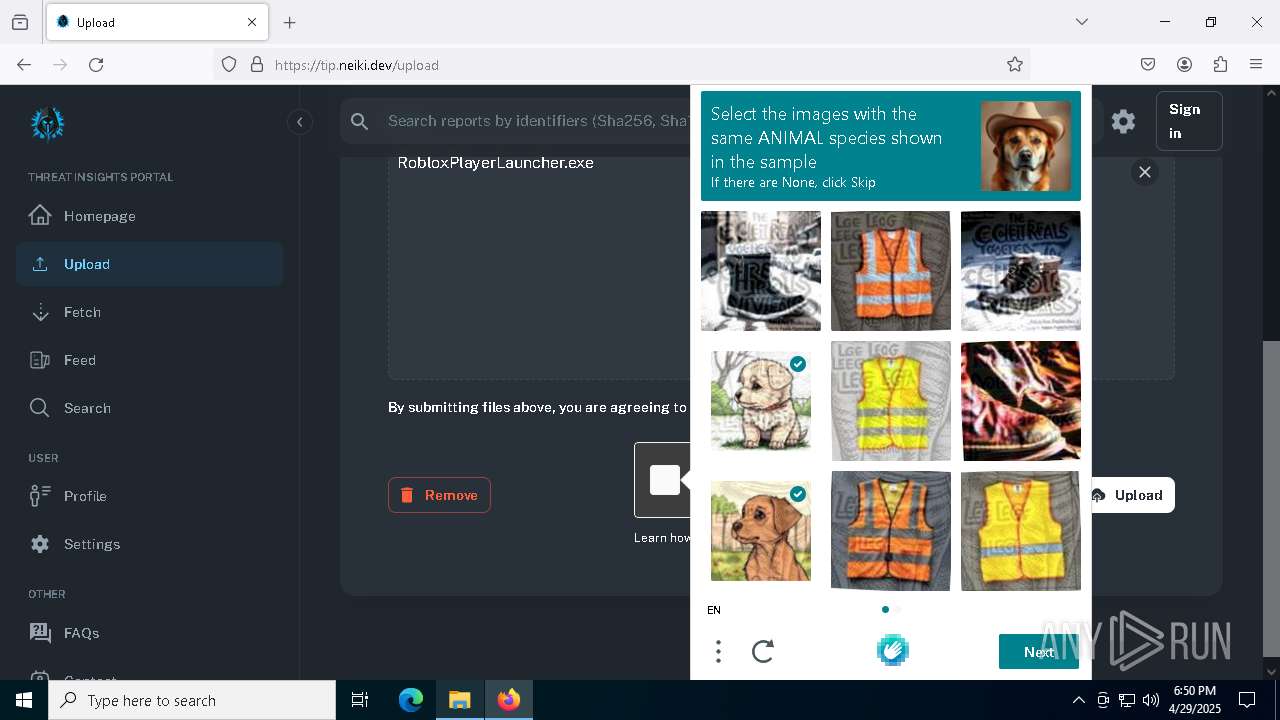Open Firefox account icon
Image resolution: width=1280 pixels, height=720 pixels.
1184,64
